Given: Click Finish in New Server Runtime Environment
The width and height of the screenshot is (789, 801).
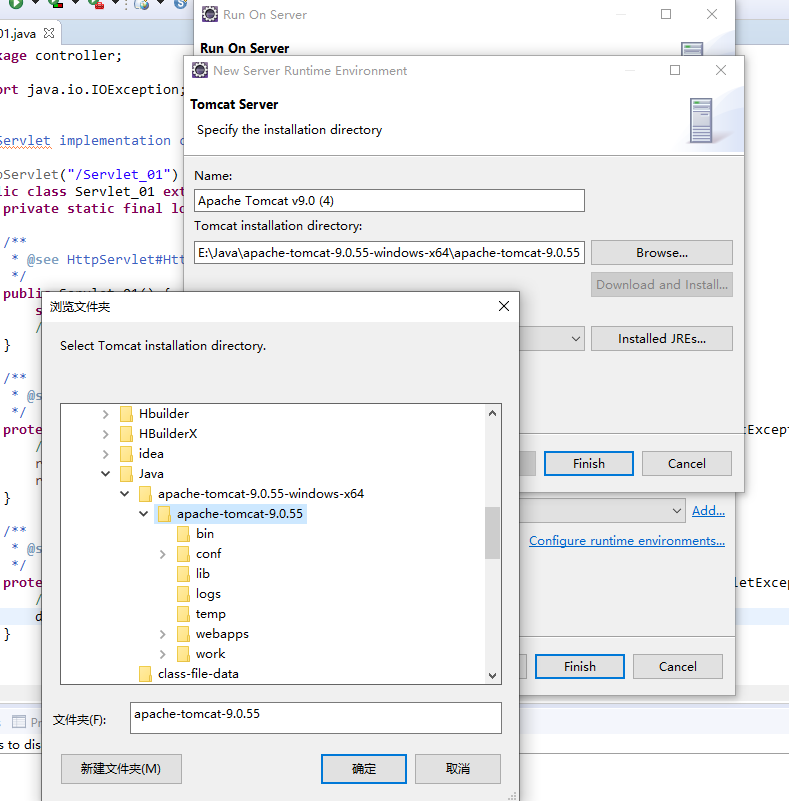Looking at the screenshot, I should (x=588, y=463).
